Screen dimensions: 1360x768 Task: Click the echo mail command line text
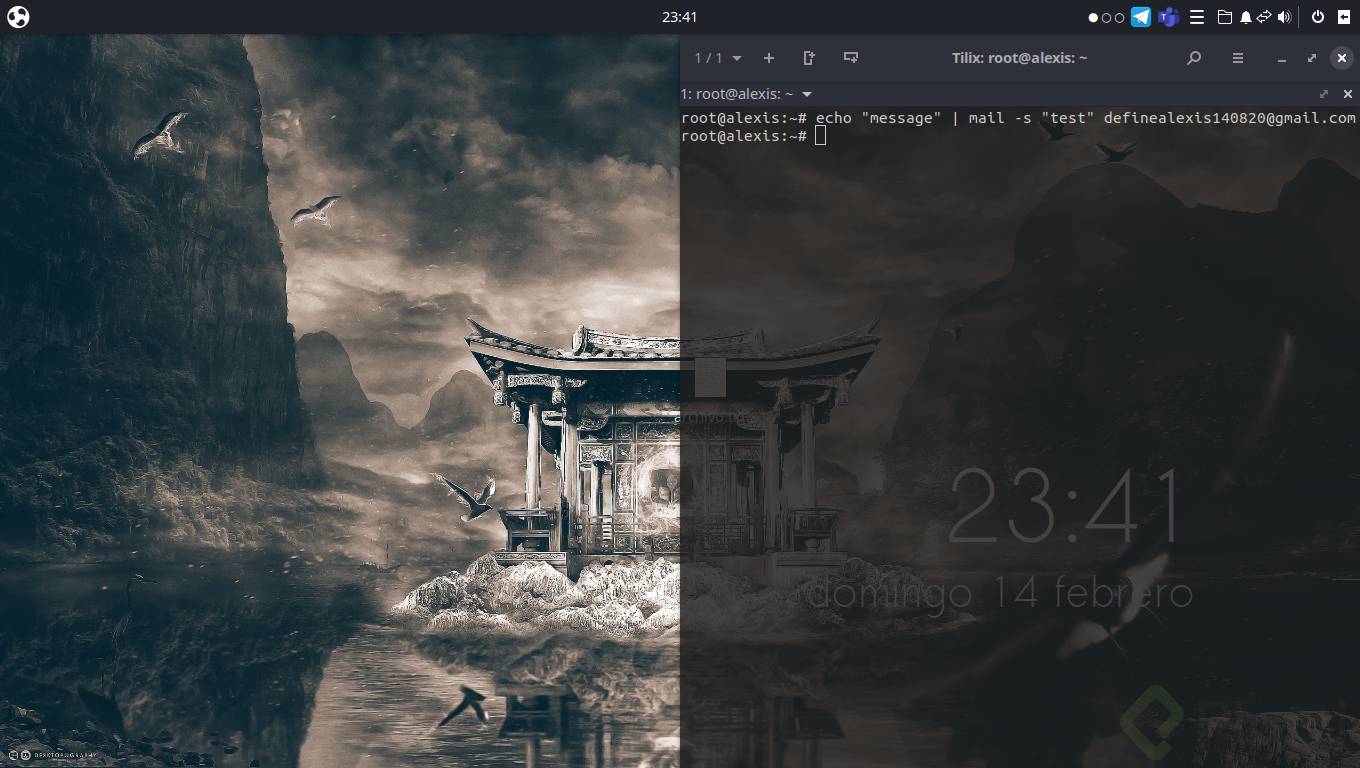tap(1085, 118)
